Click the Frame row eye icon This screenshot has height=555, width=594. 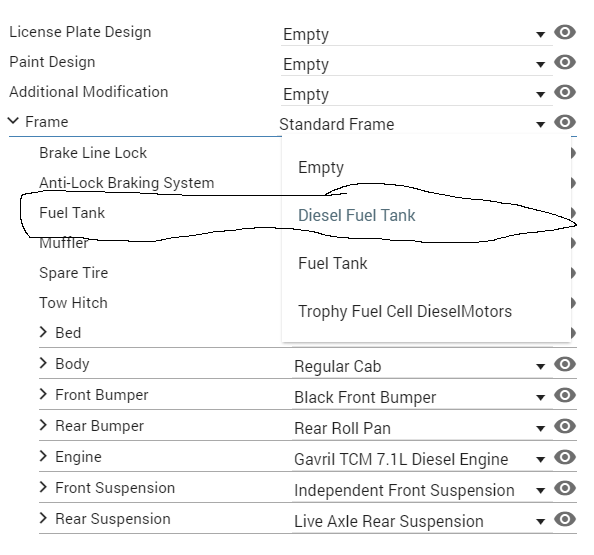pos(565,122)
